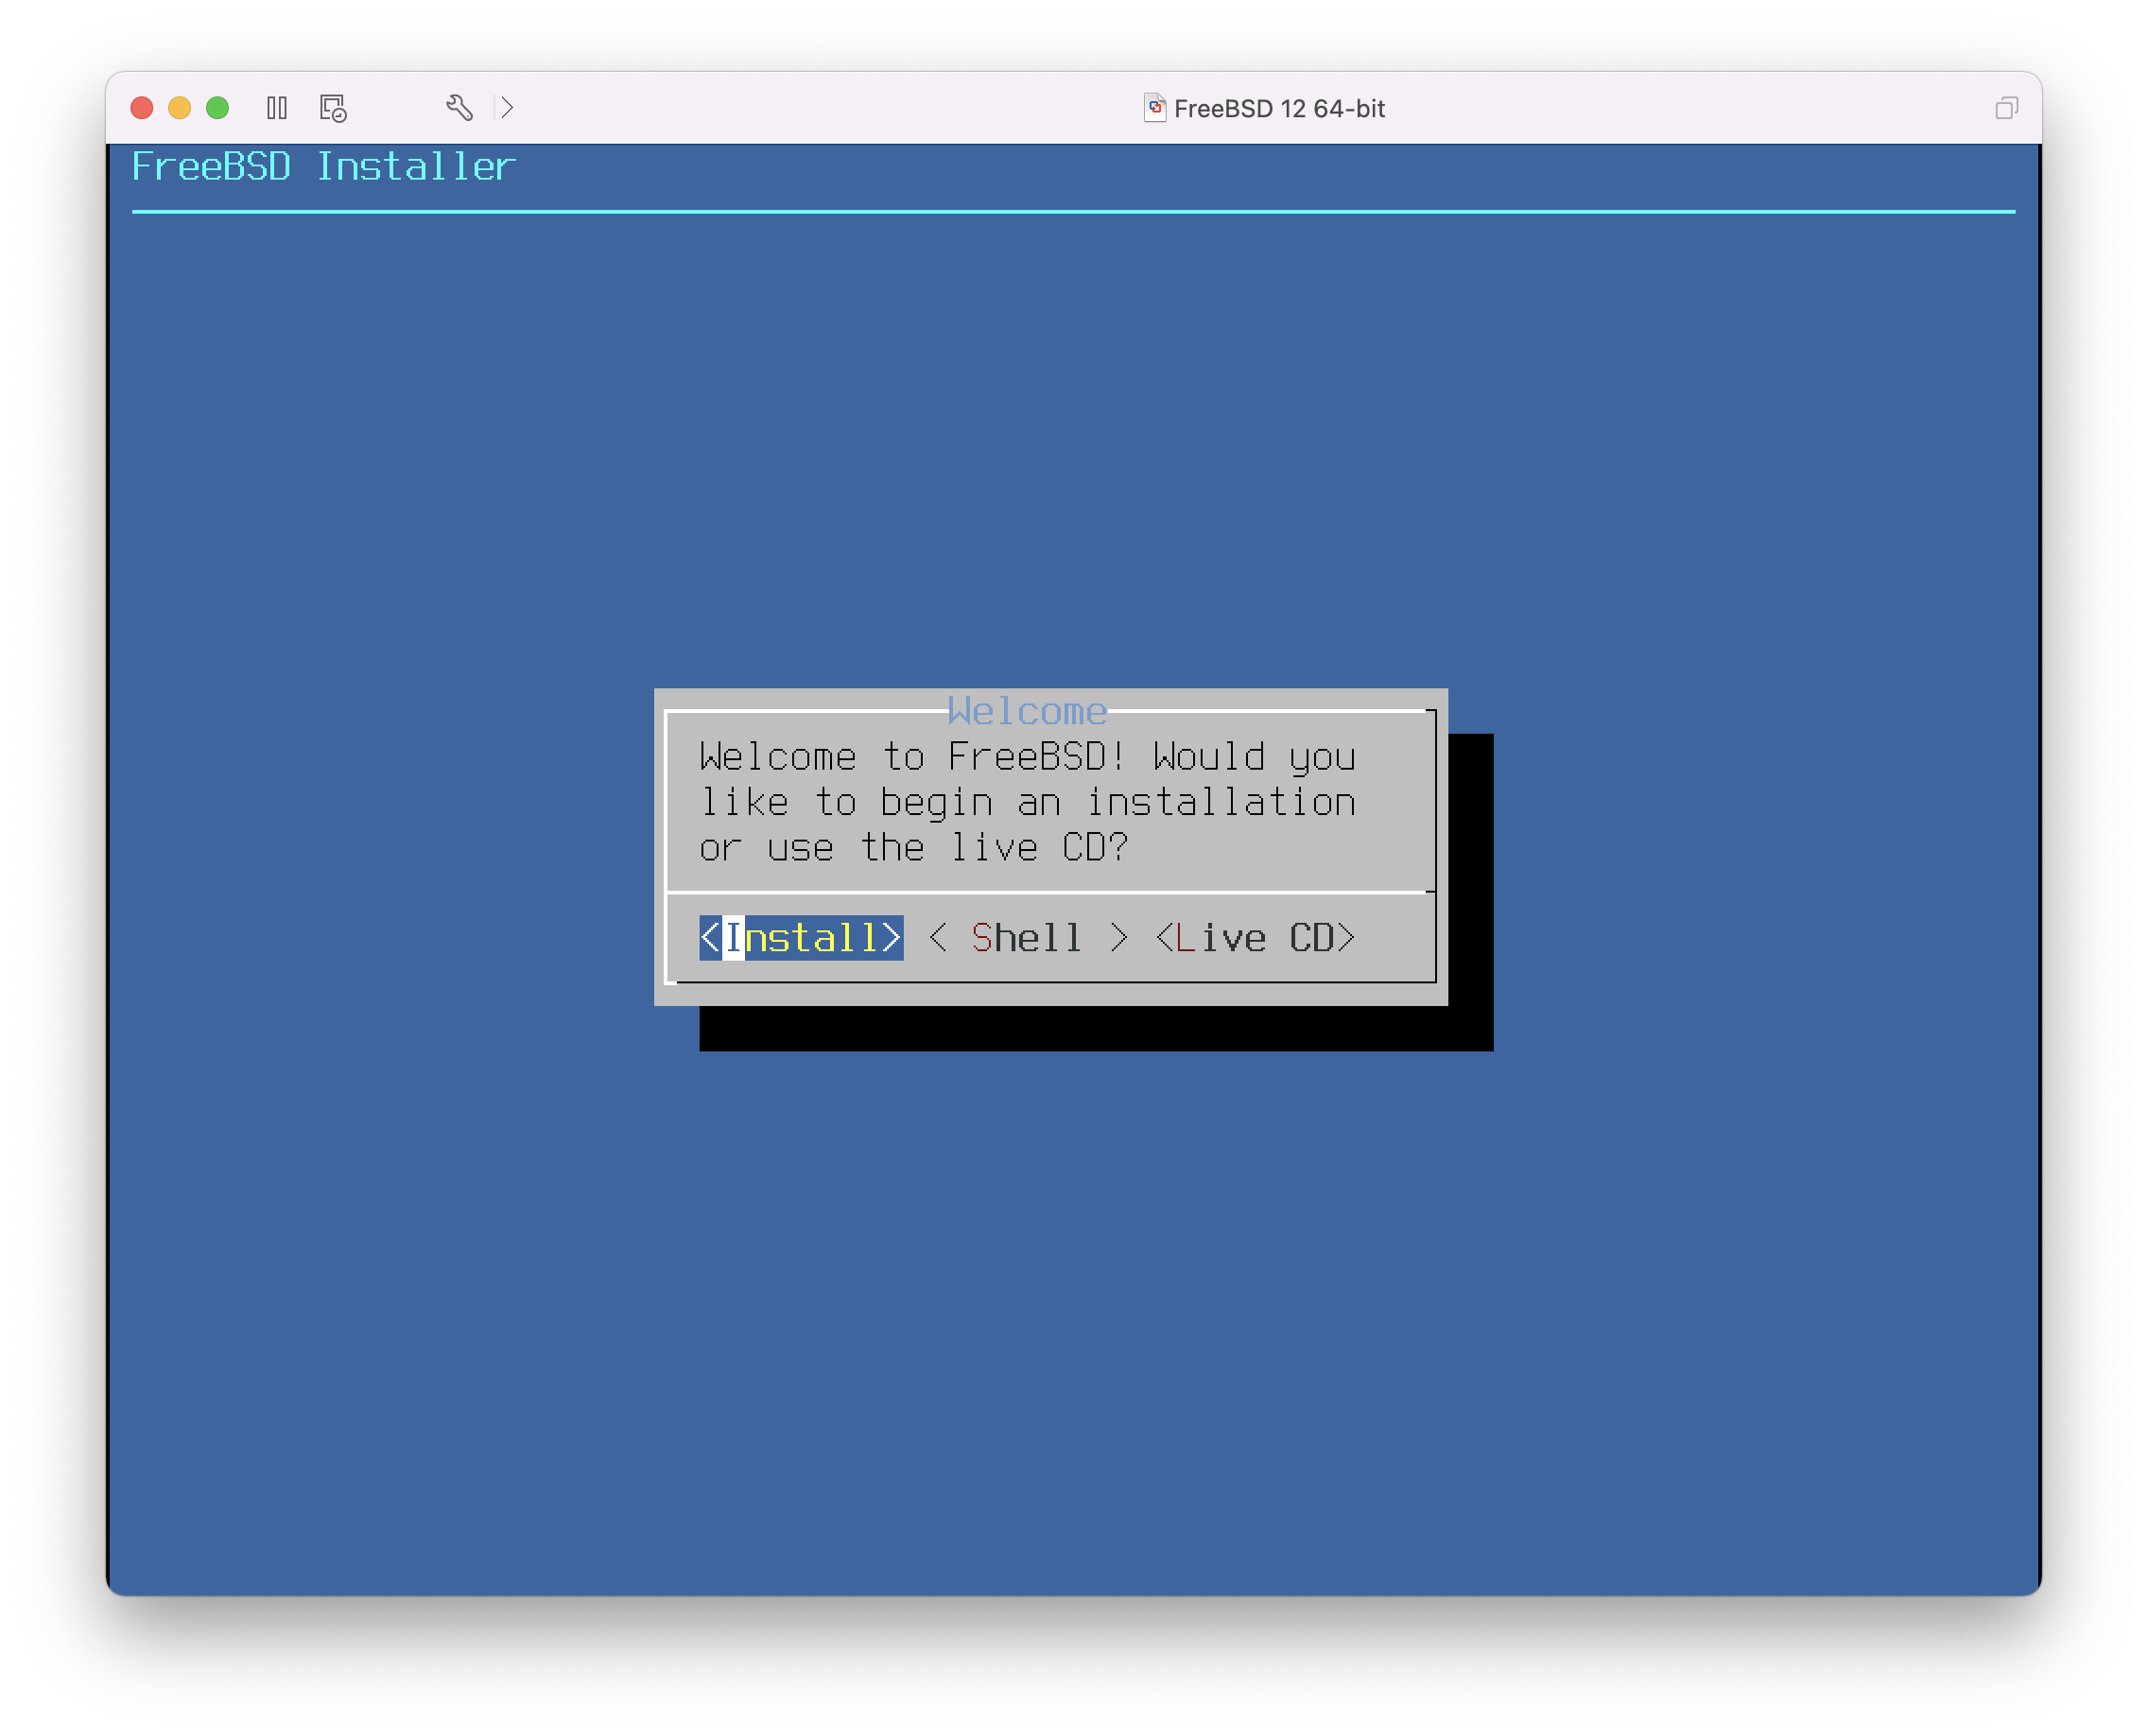2148x1736 pixels.
Task: Choose the highlighted Install option
Action: 801,938
